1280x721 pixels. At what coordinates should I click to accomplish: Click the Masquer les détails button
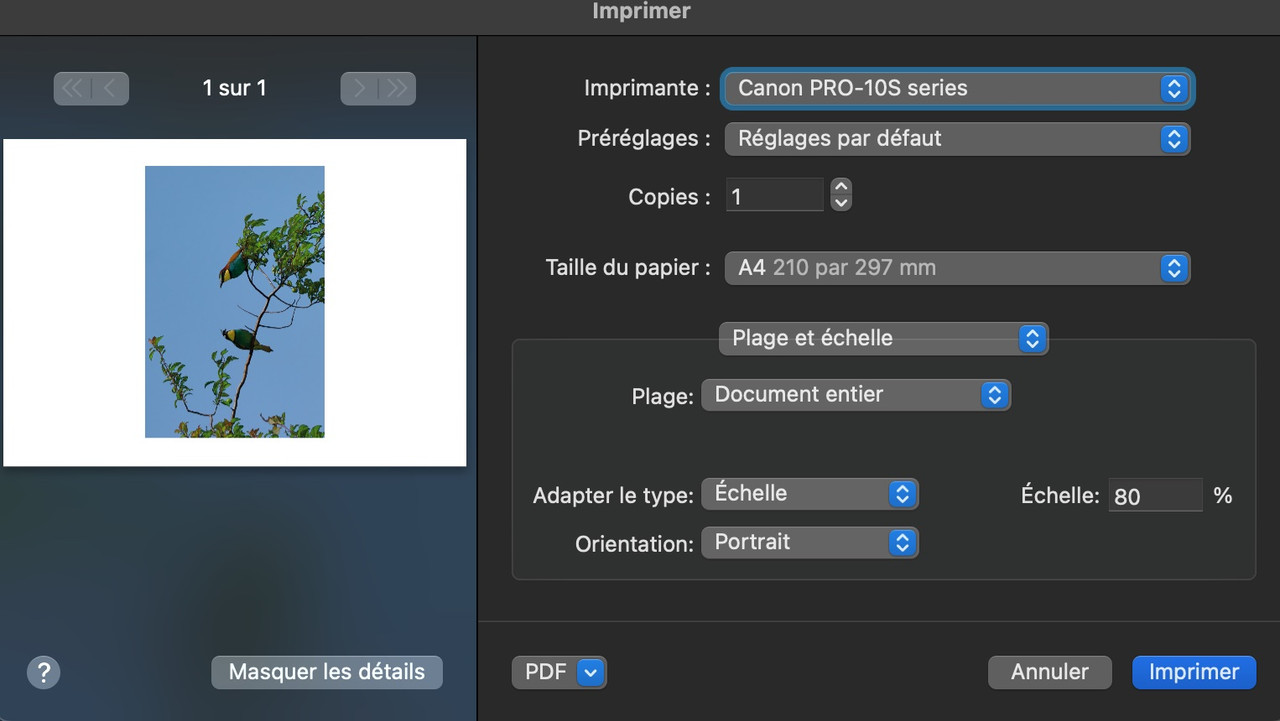[x=327, y=672]
